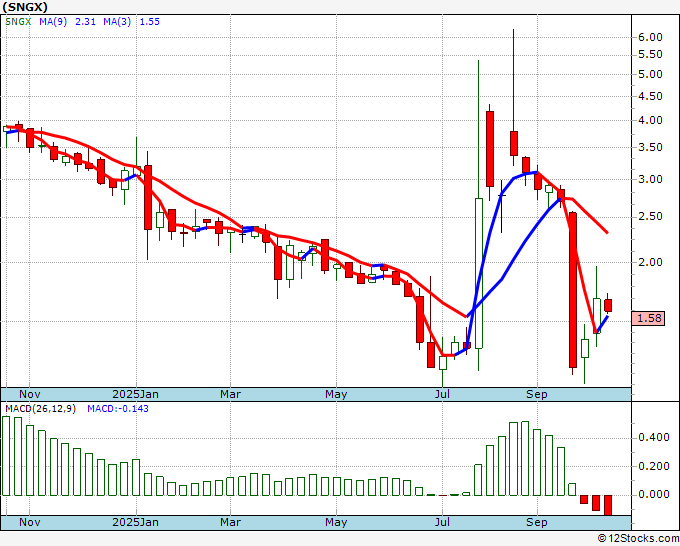Click the Sep marker on MACD panel axis
Image resolution: width=680 pixels, height=546 pixels.
[537, 522]
